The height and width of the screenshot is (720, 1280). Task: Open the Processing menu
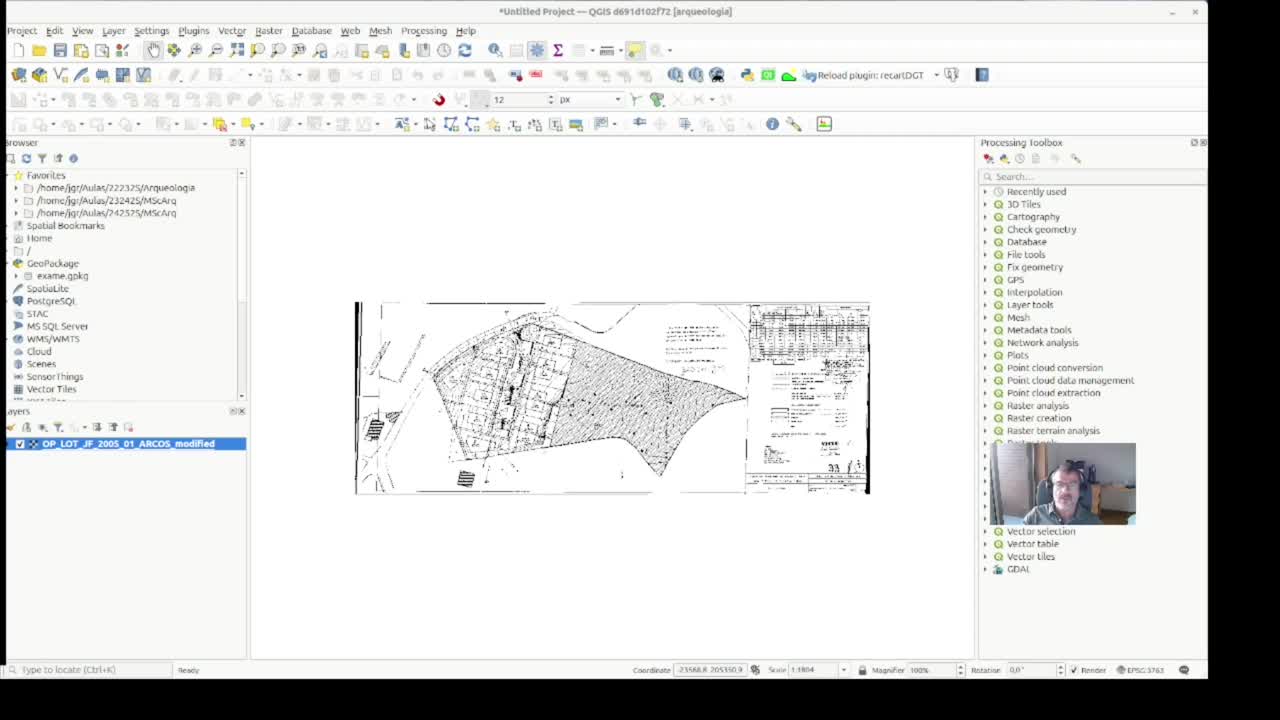pos(424,31)
